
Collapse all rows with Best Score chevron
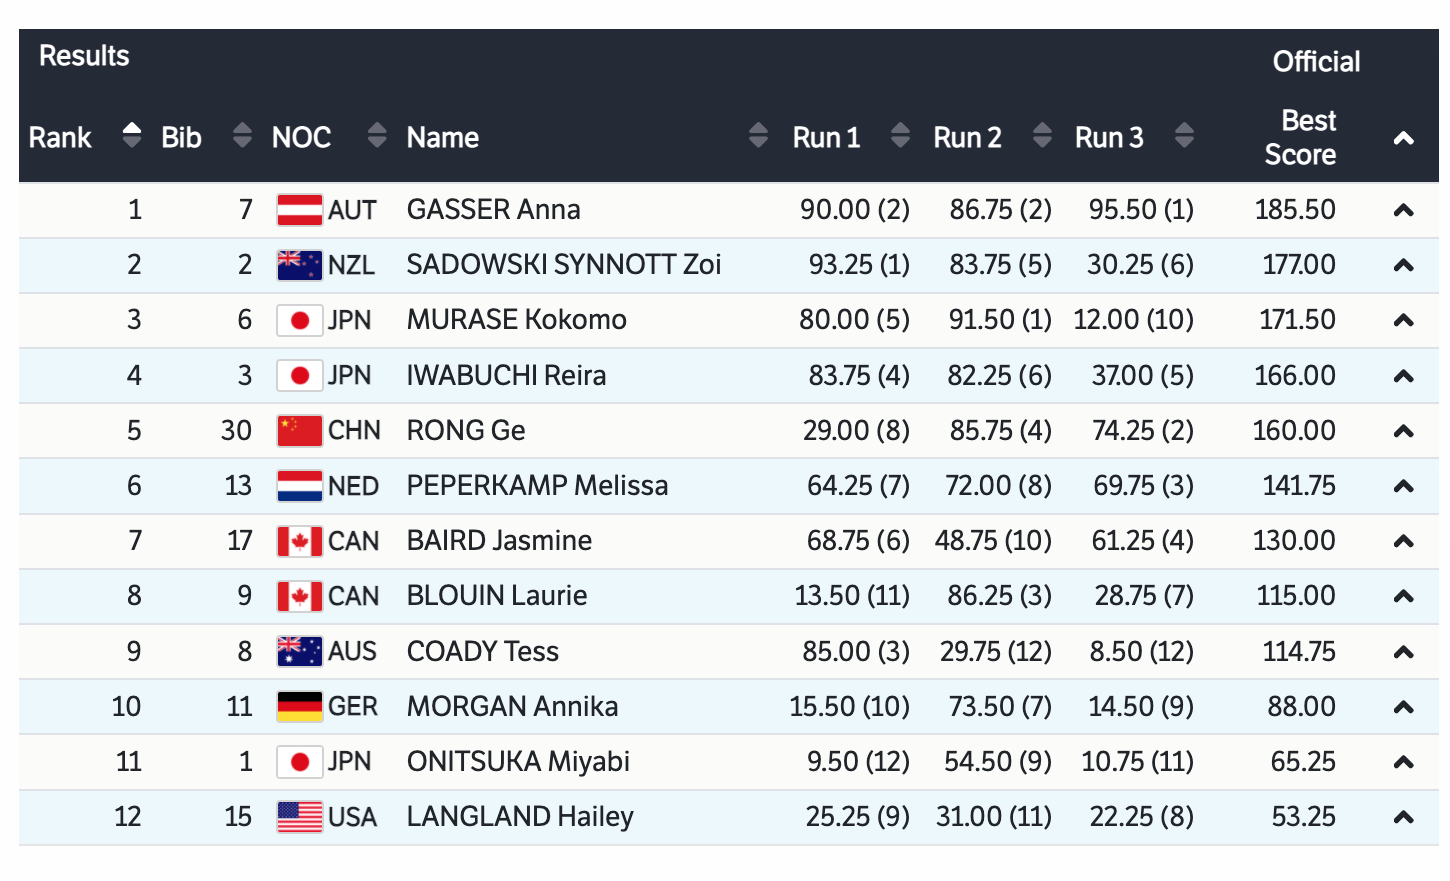1403,139
